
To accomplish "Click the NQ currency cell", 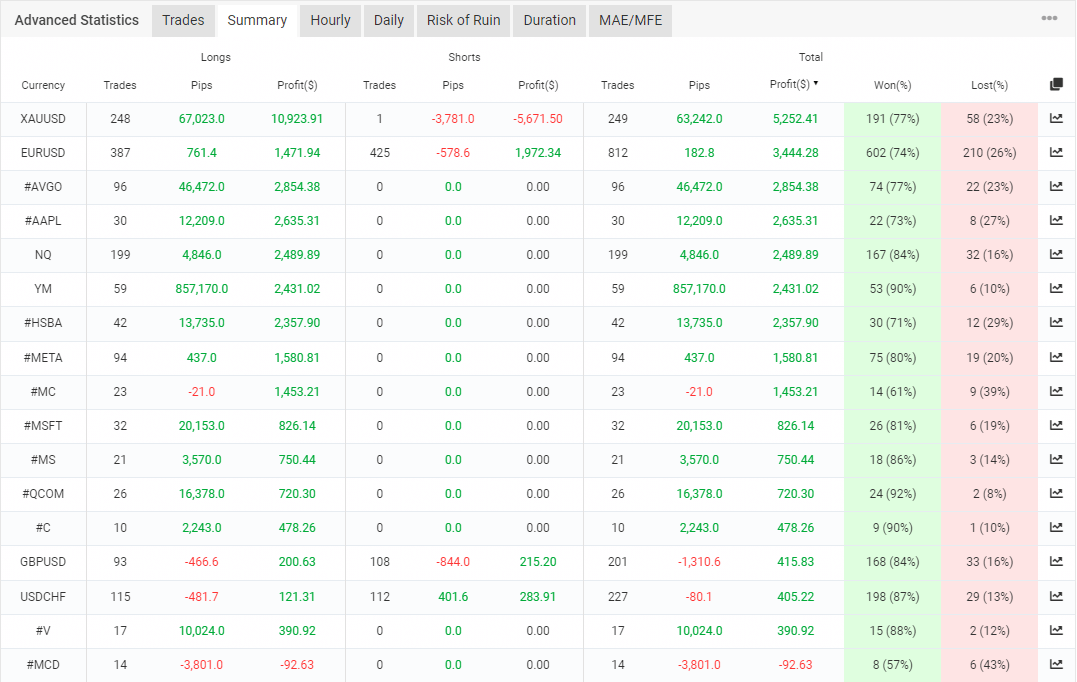I will tap(43, 255).
